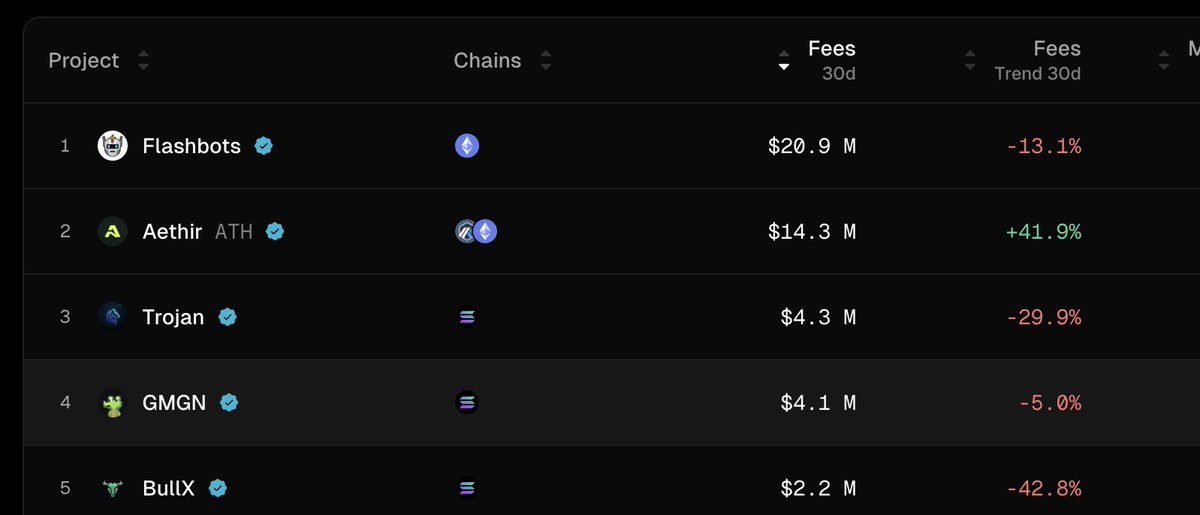Toggle sort arrows on Fees 30d column
The width and height of the screenshot is (1200, 515).
(784, 61)
